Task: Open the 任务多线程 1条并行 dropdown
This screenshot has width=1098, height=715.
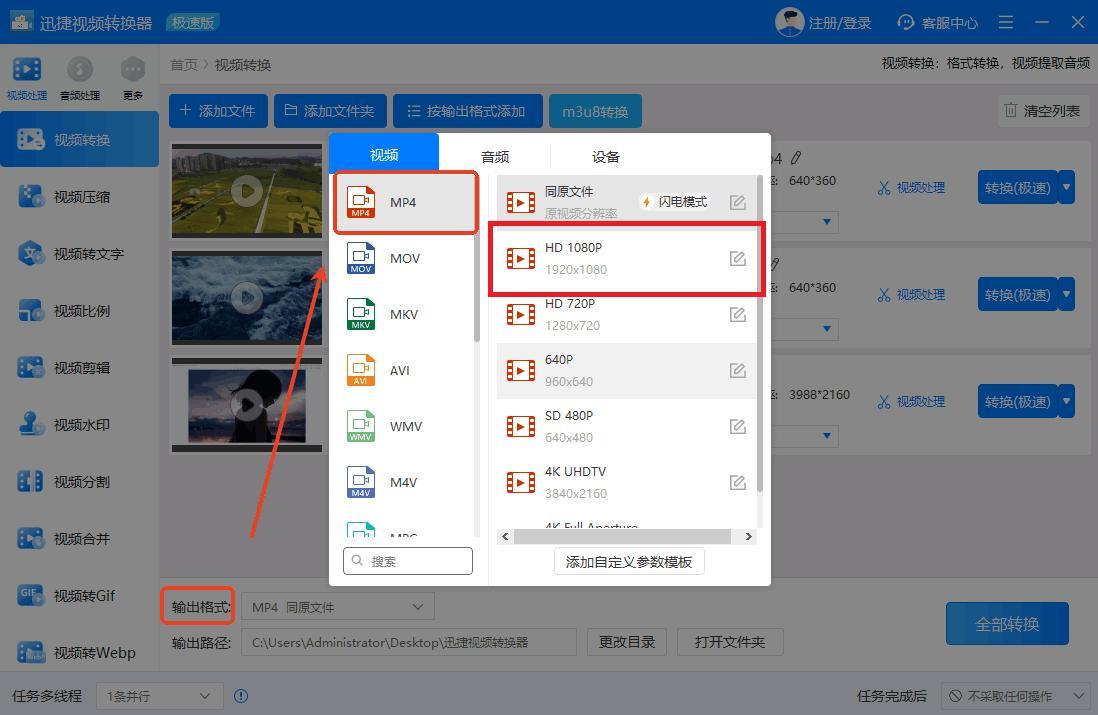Action: [160, 696]
